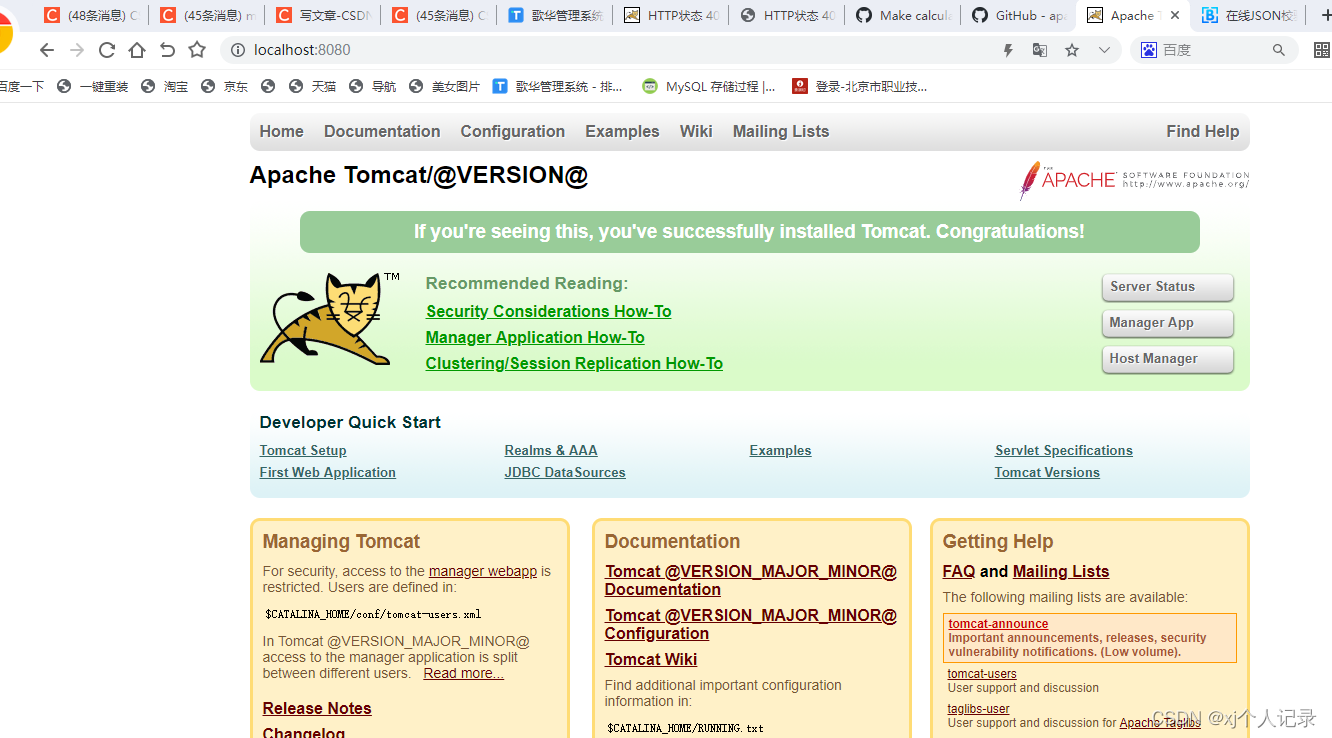
Task: Open the page translate icon
Action: [x=1040, y=50]
